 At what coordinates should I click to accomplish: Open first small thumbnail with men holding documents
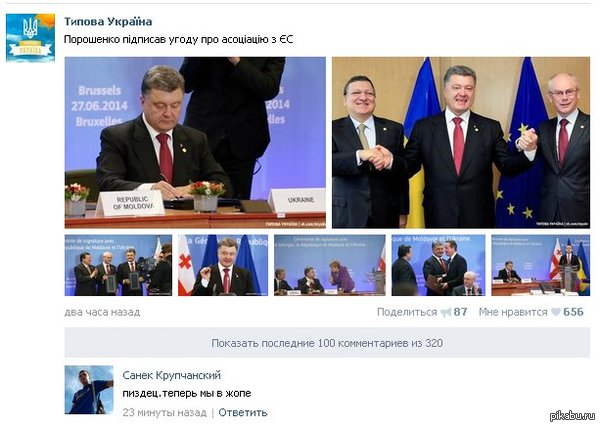pyautogui.click(x=118, y=265)
